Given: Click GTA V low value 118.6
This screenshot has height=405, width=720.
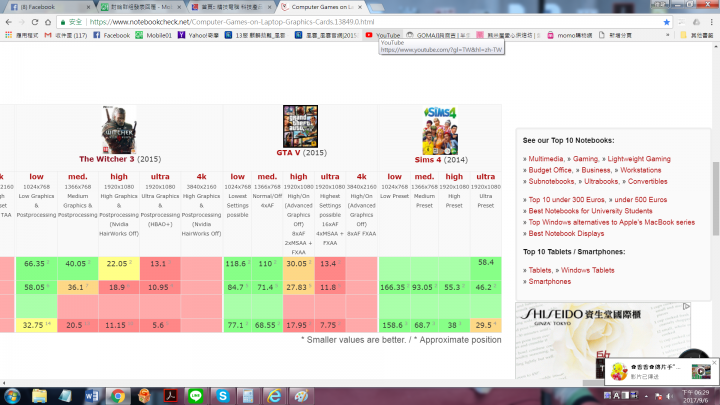Looking at the screenshot, I should pyautogui.click(x=237, y=264).
